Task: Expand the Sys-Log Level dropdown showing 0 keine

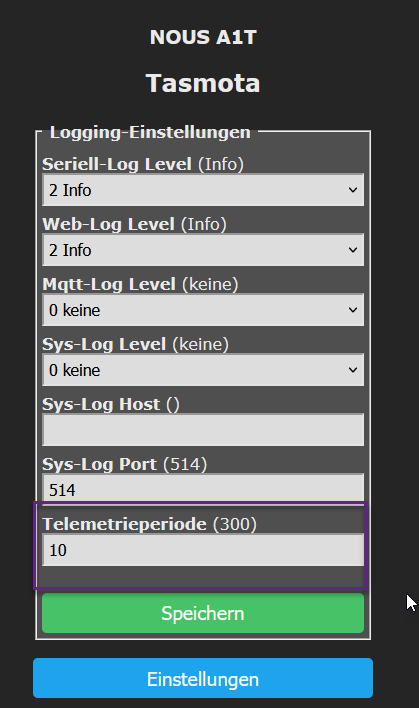Action: (203, 370)
